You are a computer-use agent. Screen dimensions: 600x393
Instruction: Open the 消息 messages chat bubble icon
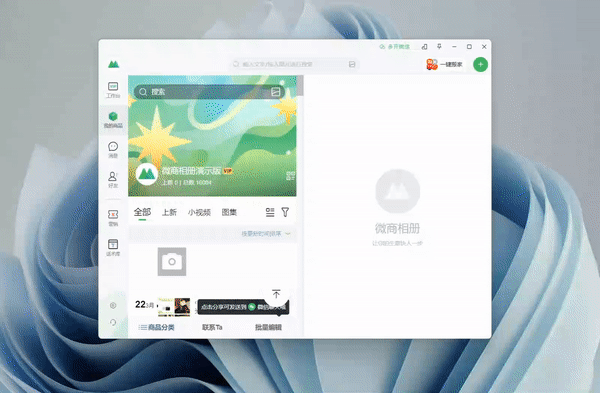[x=113, y=149]
